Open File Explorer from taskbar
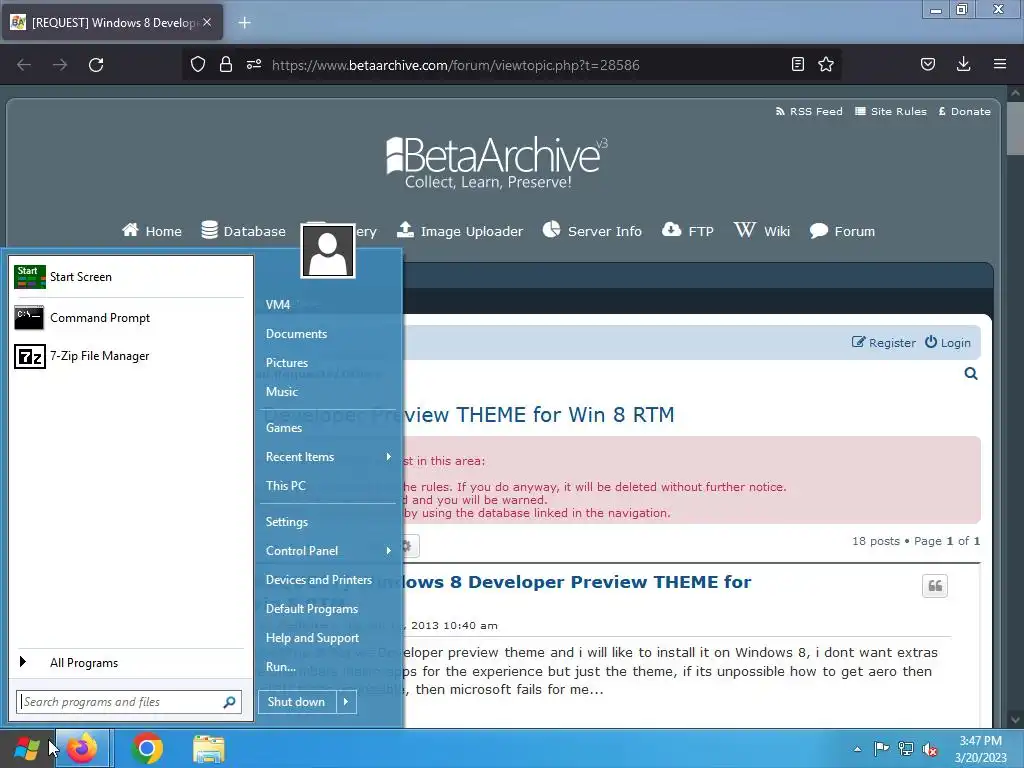This screenshot has height=768, width=1024. point(208,748)
